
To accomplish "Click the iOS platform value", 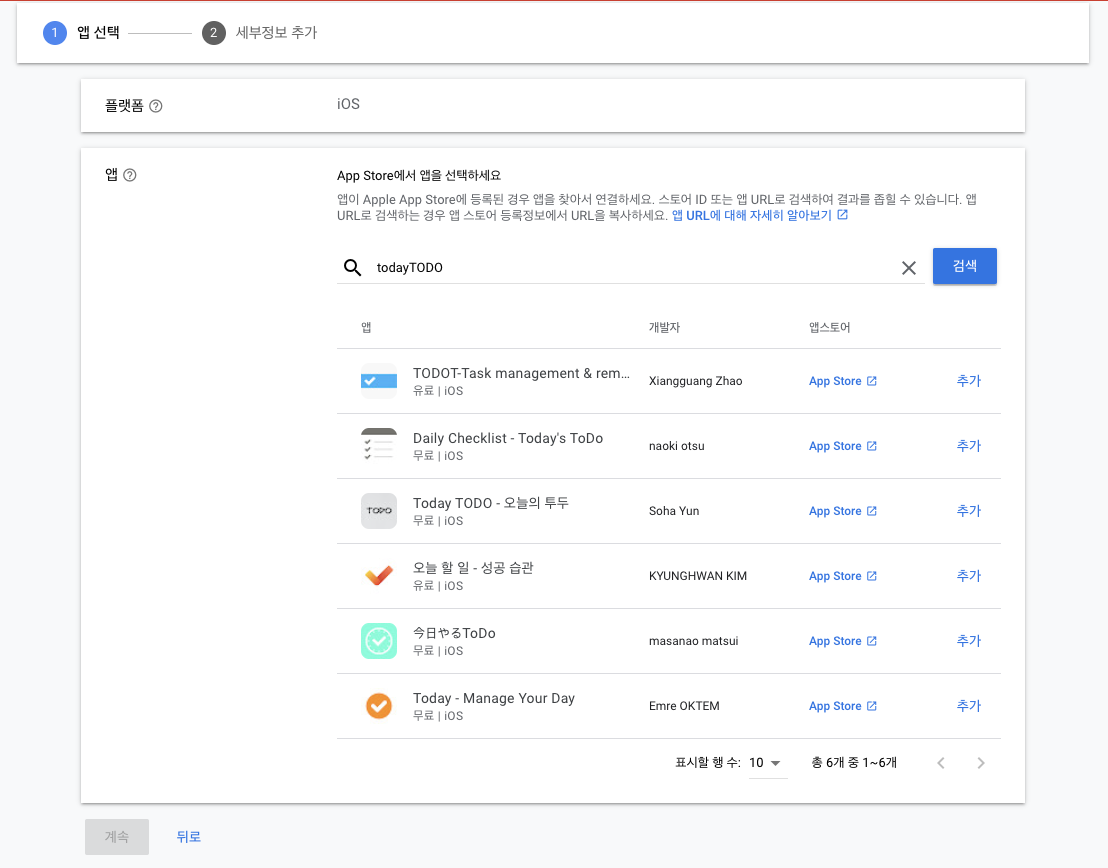I will click(348, 104).
